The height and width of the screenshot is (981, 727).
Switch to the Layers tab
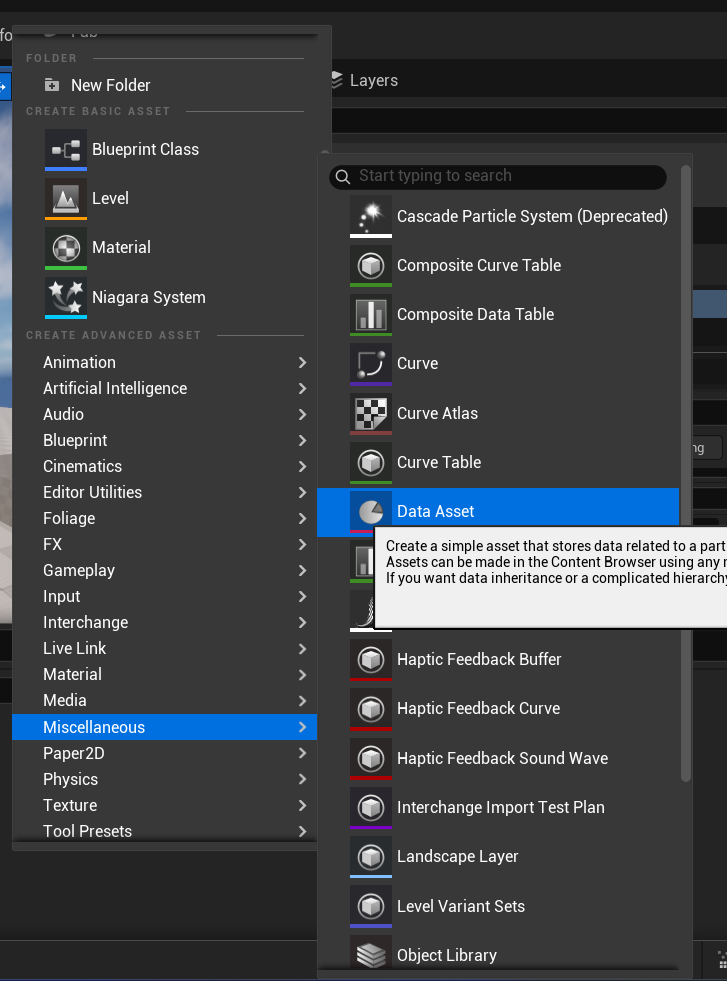[364, 81]
